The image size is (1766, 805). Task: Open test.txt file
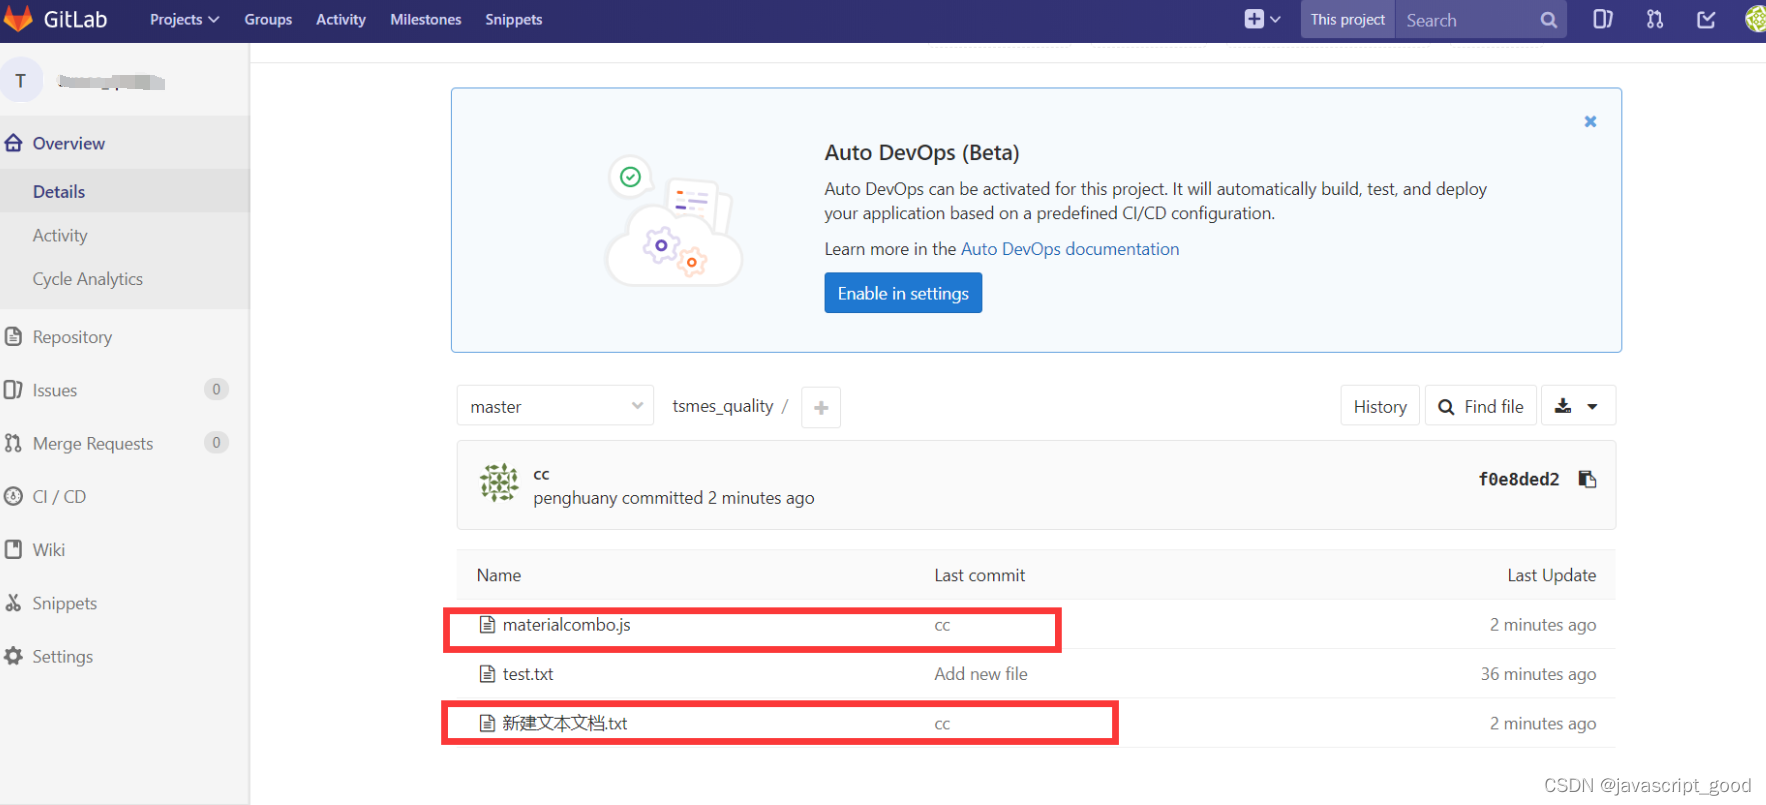(528, 674)
